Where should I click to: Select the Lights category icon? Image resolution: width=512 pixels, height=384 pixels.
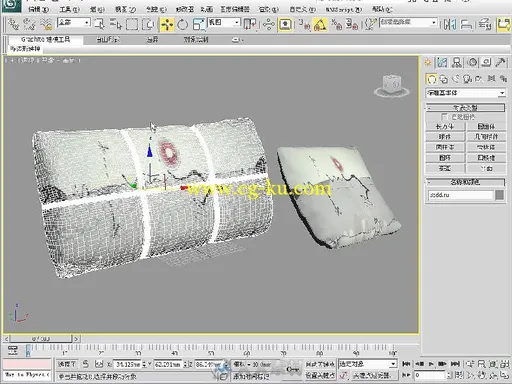tap(456, 79)
